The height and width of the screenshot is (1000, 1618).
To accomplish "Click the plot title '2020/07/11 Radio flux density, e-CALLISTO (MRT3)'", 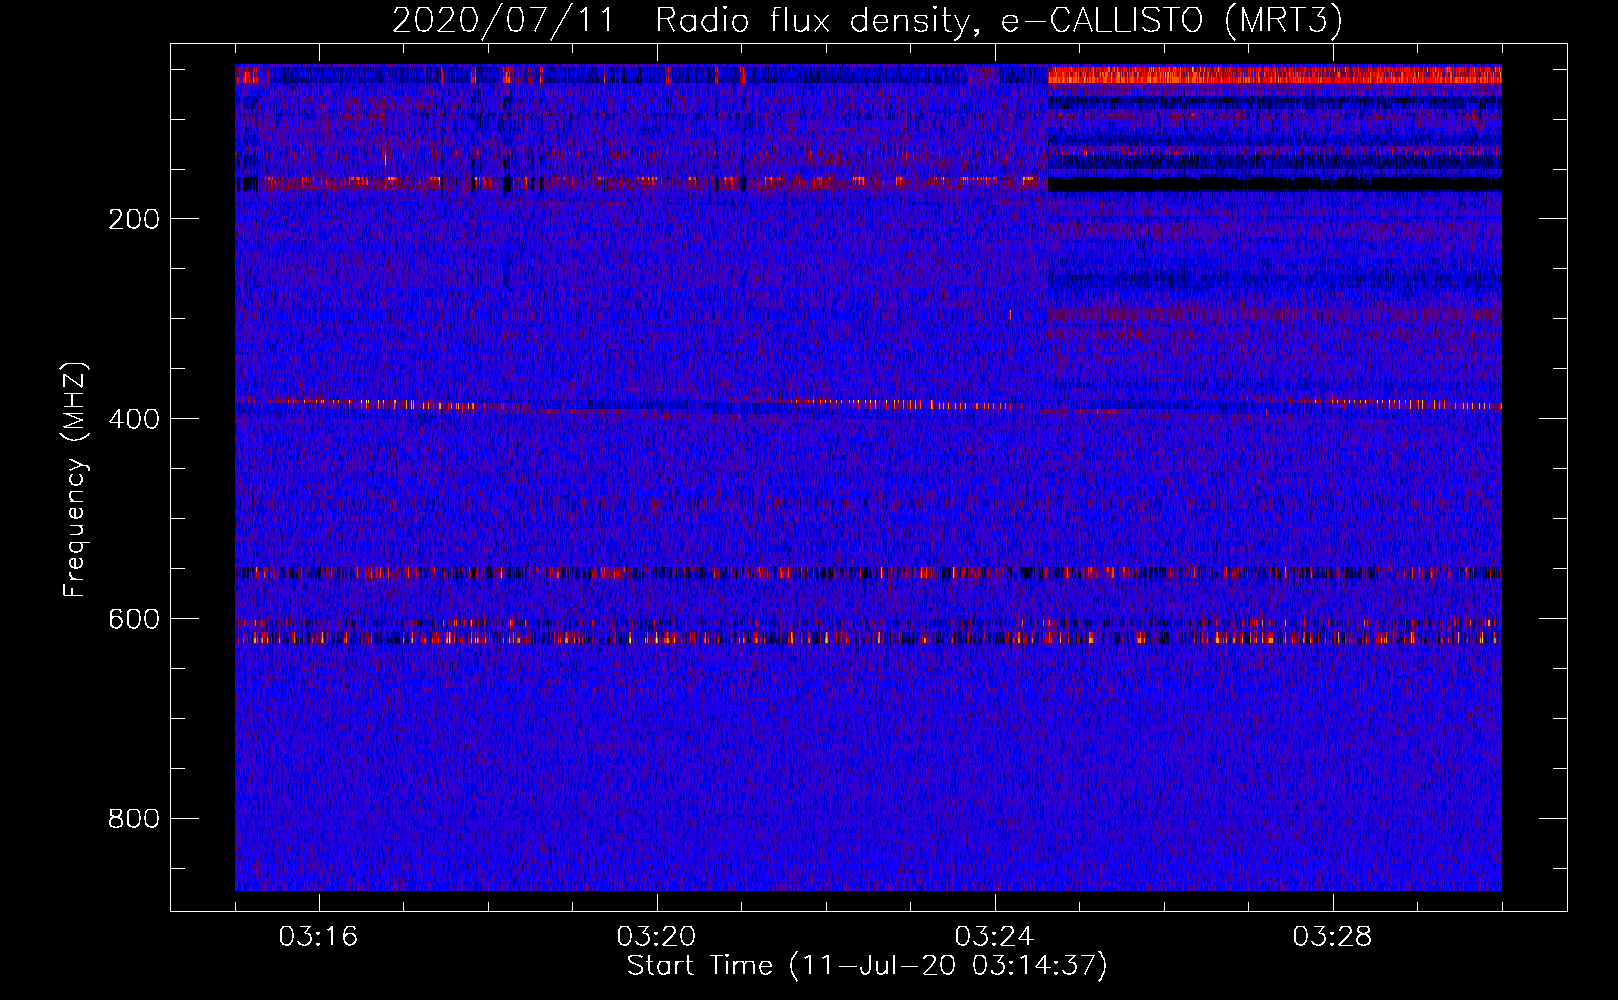I will 867,21.
